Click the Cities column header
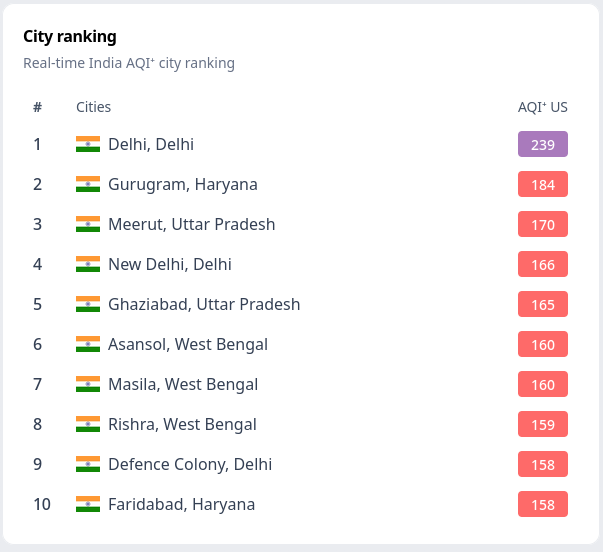 click(93, 107)
